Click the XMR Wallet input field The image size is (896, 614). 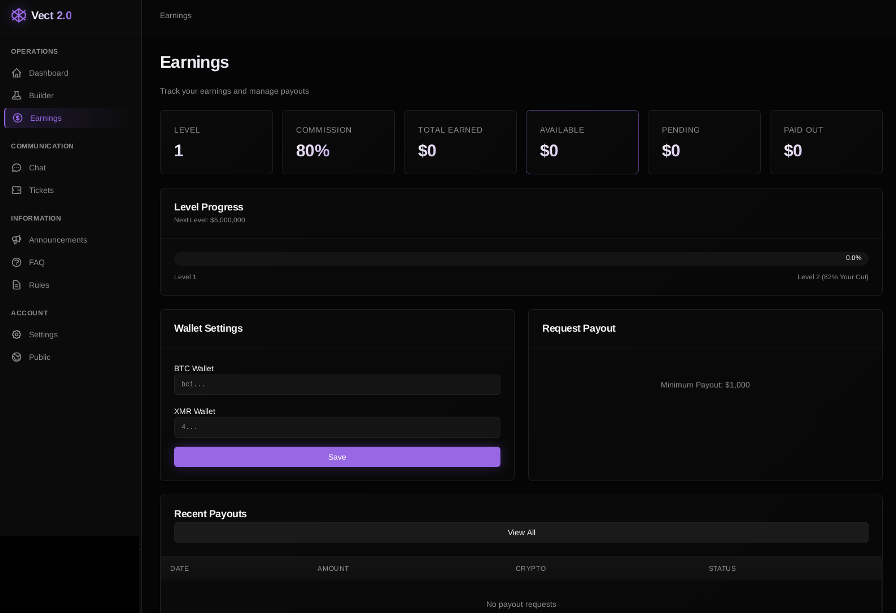tap(337, 427)
